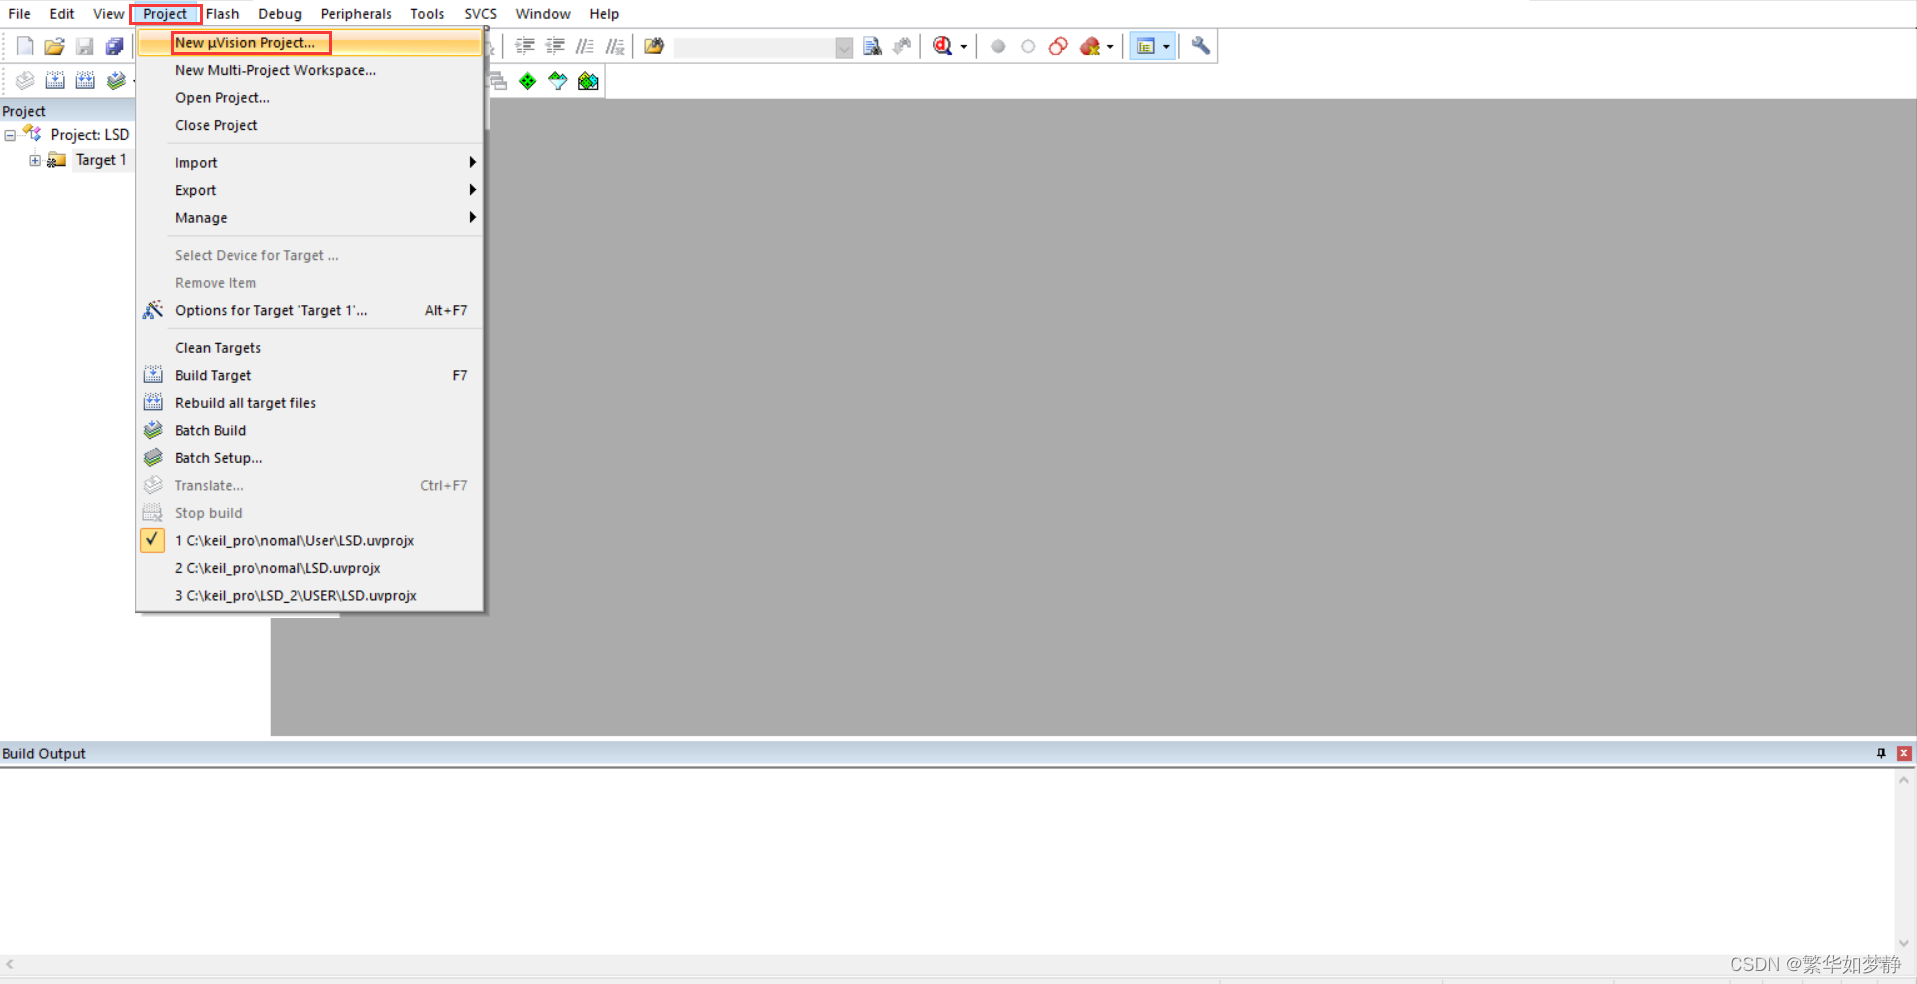Viewport: 1917px width, 984px height.
Task: Click the Build Output vertical scrollbar down arrow
Action: [x=1904, y=943]
